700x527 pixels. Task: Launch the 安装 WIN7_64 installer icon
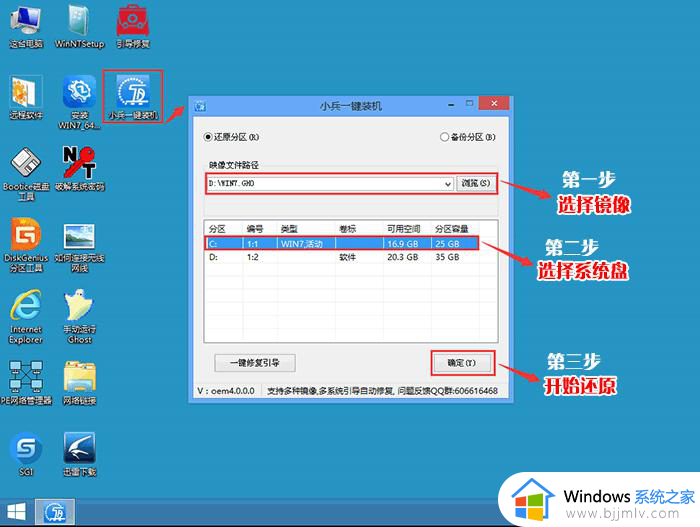coord(79,102)
